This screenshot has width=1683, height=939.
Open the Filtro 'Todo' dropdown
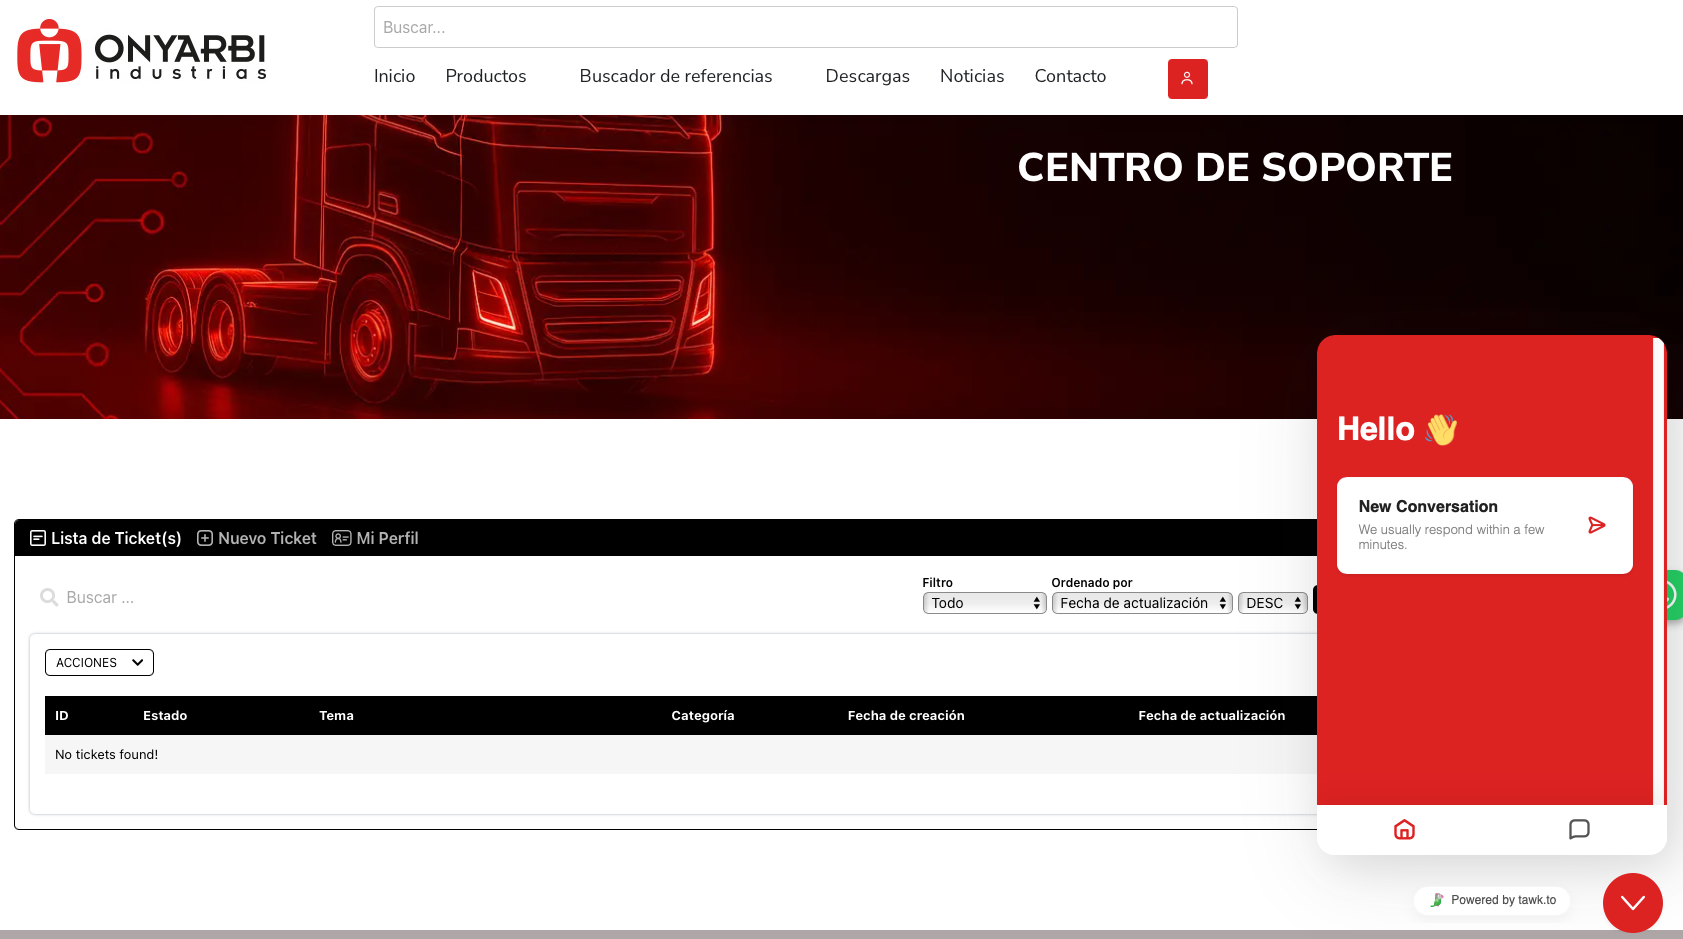click(x=984, y=603)
